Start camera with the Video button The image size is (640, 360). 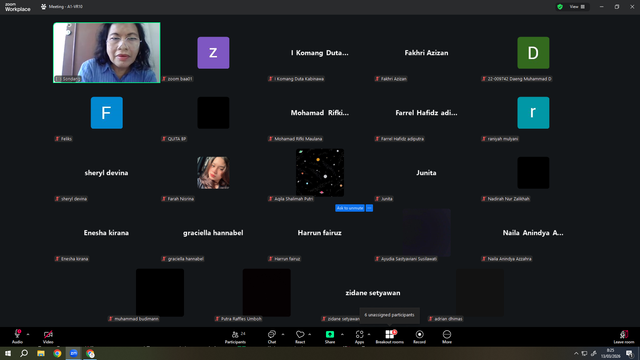[x=48, y=337]
